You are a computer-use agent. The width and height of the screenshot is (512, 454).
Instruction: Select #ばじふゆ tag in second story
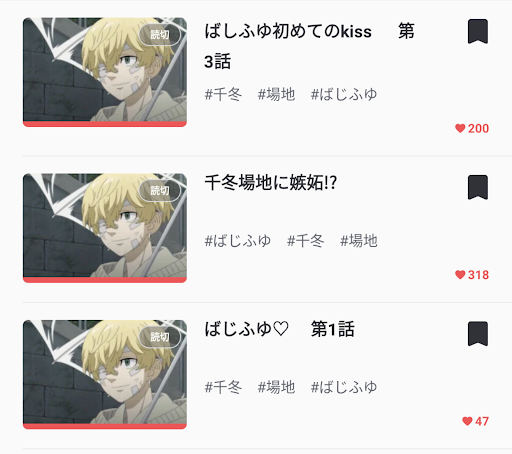click(237, 241)
